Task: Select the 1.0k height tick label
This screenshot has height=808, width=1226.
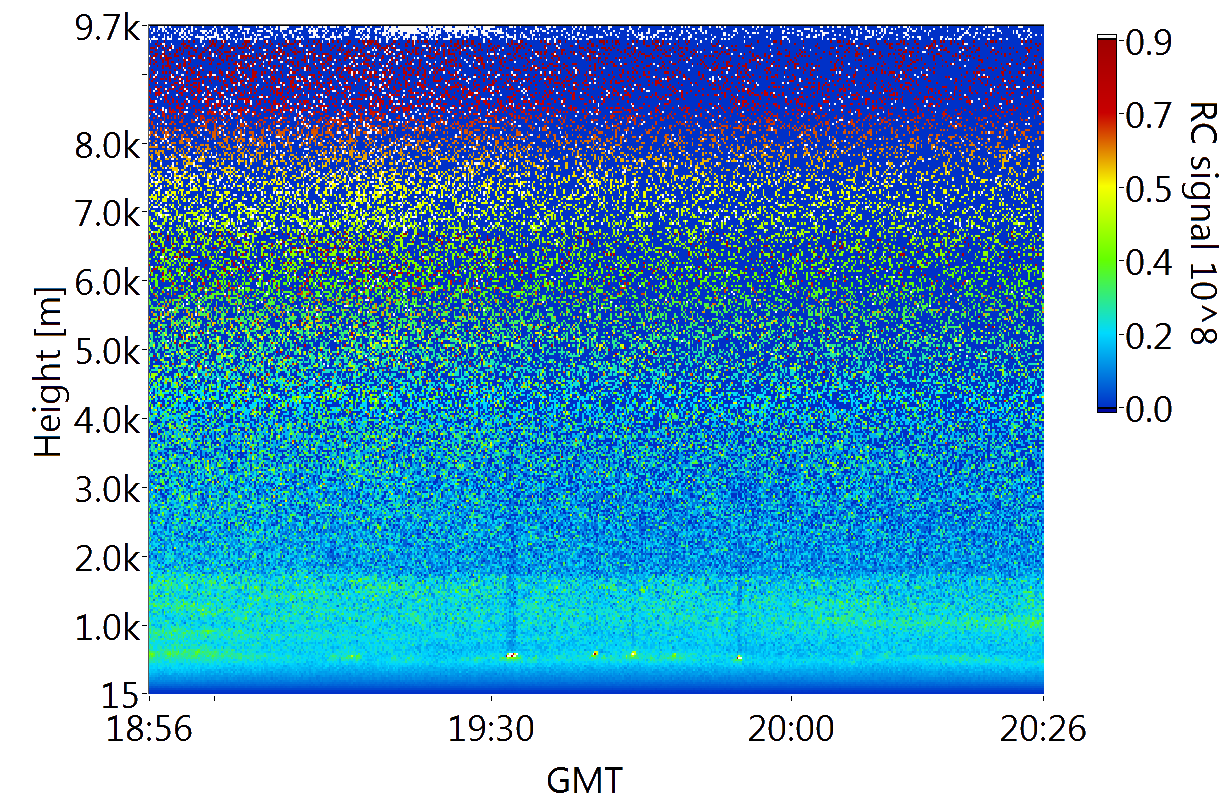Action: [x=108, y=626]
